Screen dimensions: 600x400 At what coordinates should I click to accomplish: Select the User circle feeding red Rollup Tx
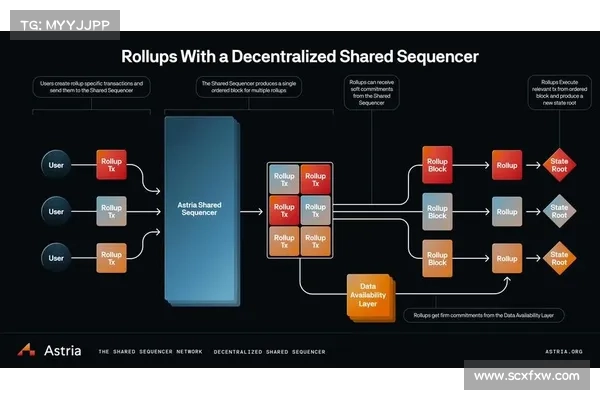(56, 165)
